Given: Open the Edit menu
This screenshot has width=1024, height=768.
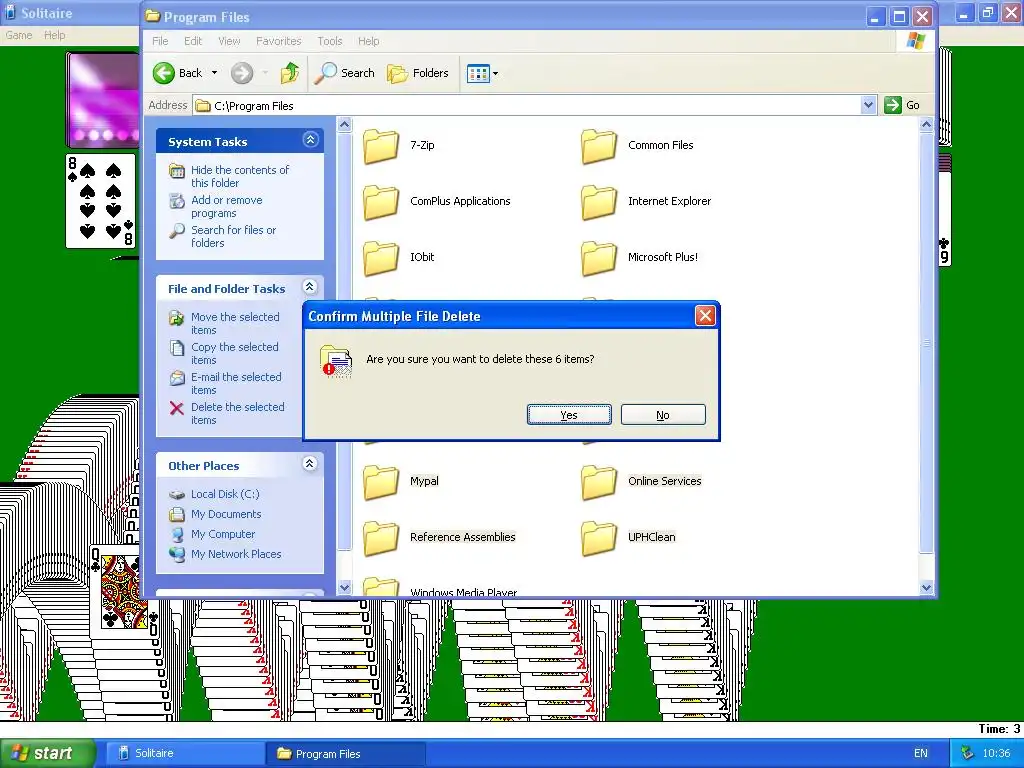Looking at the screenshot, I should click(x=193, y=41).
